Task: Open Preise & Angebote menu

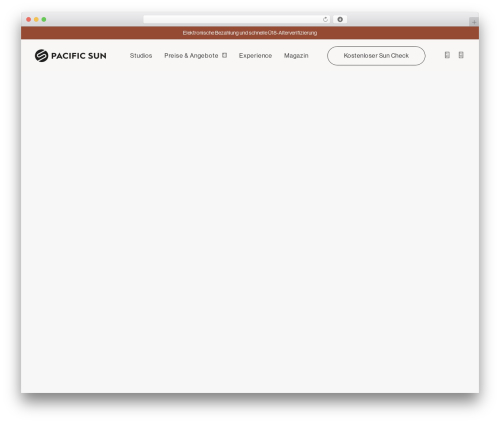Action: tap(191, 56)
